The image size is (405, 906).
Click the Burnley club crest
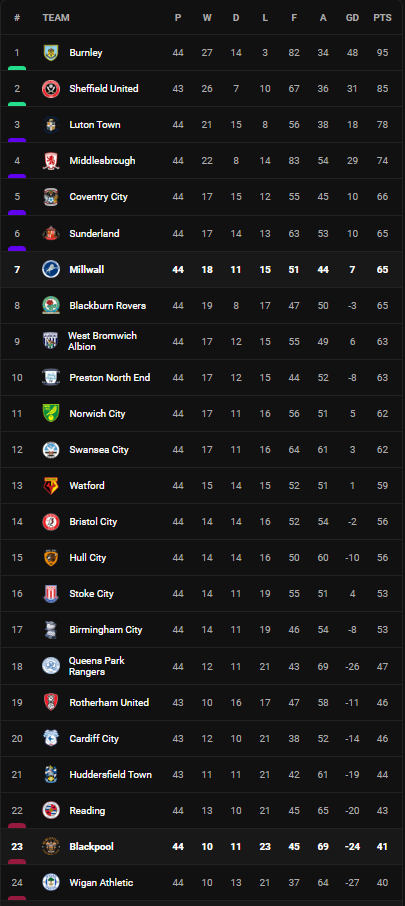pos(51,53)
